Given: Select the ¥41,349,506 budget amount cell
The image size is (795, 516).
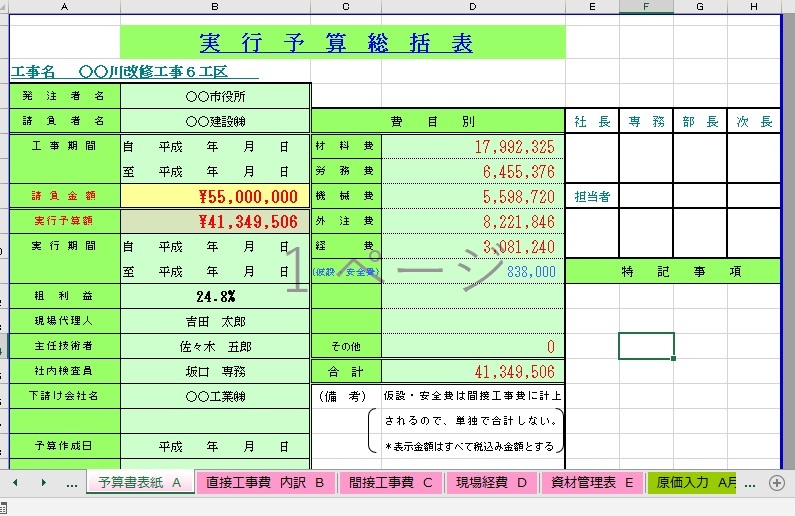Looking at the screenshot, I should point(215,222).
